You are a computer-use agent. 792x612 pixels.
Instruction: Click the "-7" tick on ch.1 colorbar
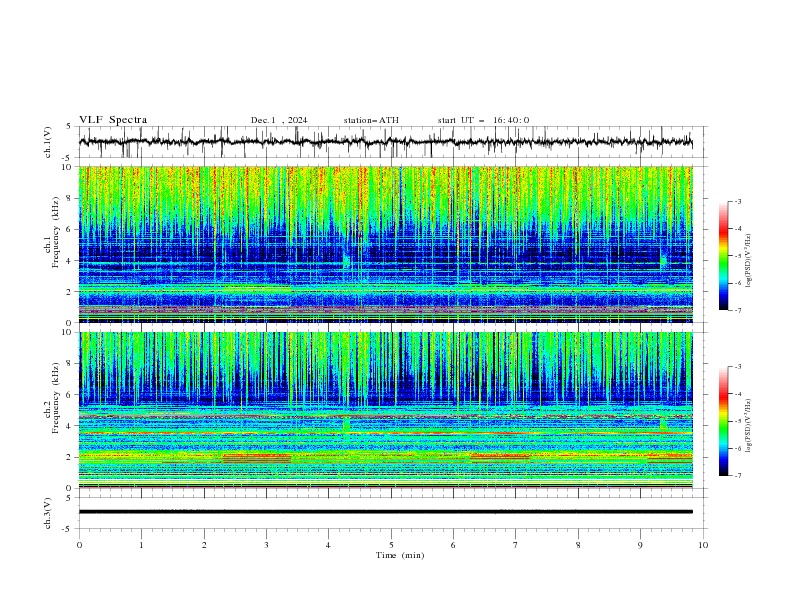coord(737,310)
